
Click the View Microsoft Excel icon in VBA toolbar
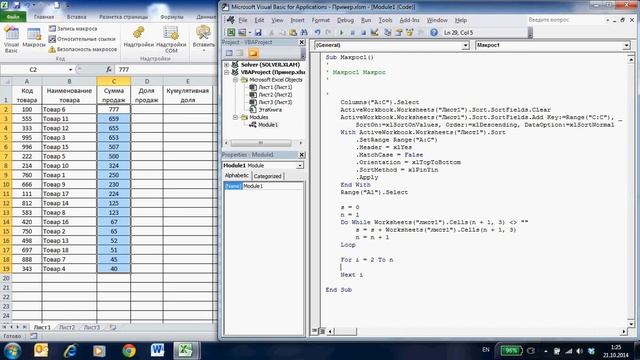[x=231, y=32]
